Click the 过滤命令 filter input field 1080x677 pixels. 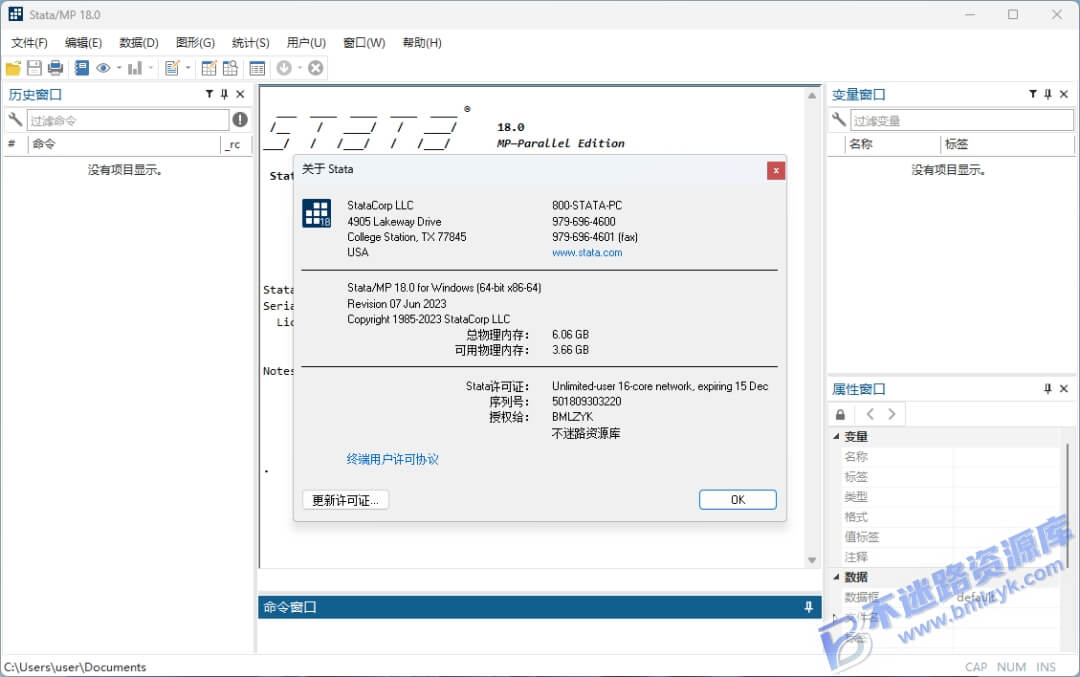pos(128,121)
